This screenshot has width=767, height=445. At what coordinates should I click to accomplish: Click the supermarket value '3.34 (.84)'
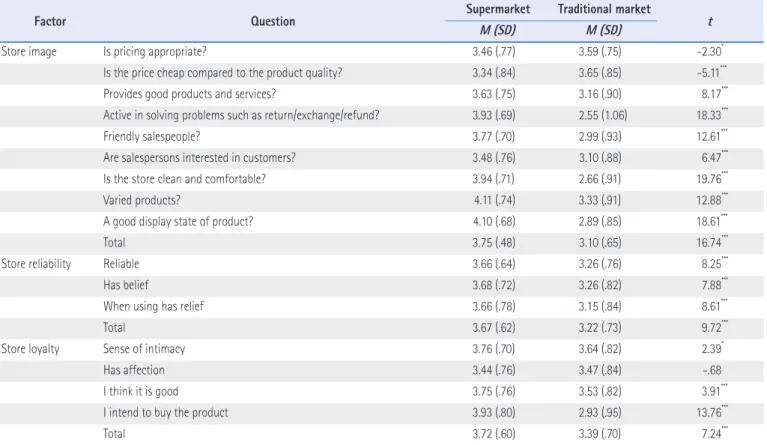(494, 72)
